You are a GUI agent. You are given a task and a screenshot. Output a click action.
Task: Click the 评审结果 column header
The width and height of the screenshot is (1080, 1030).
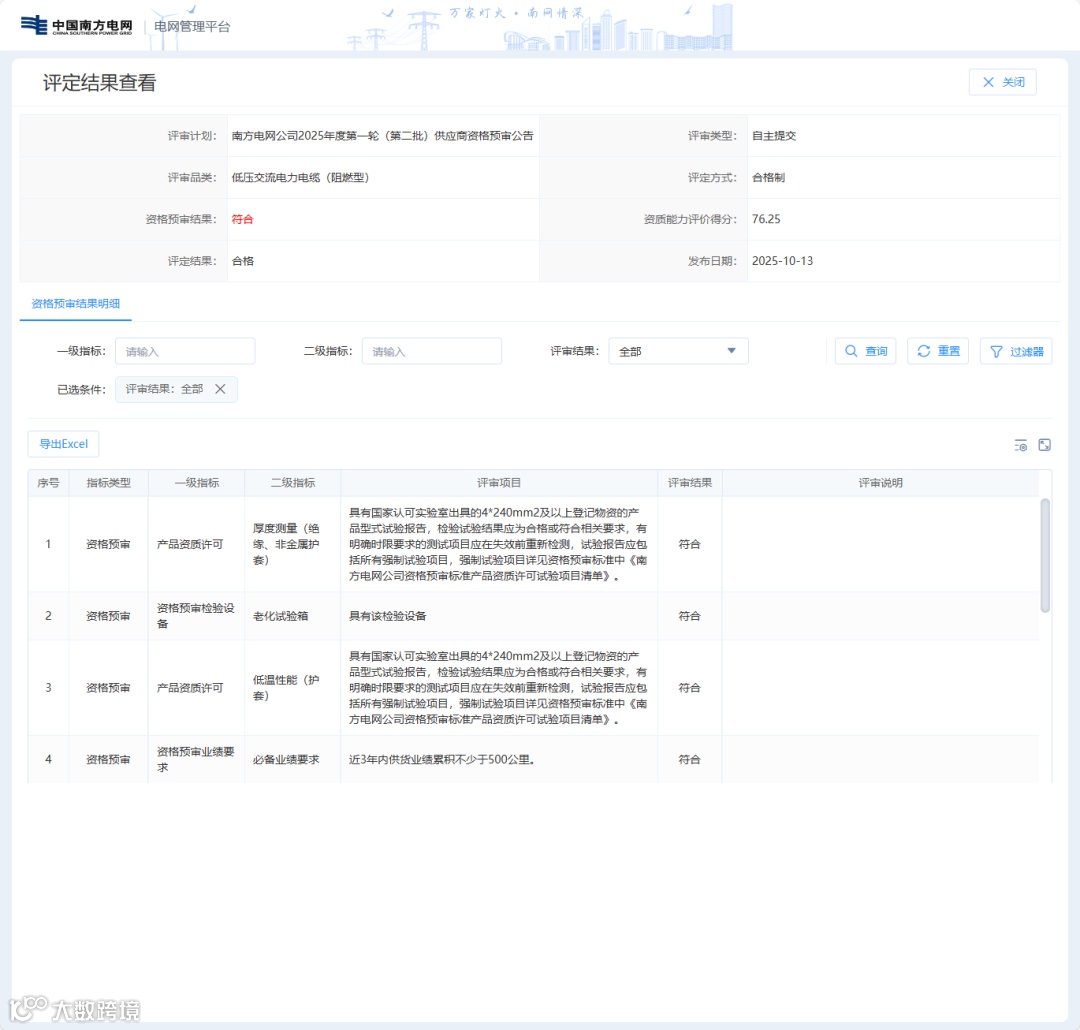(689, 483)
